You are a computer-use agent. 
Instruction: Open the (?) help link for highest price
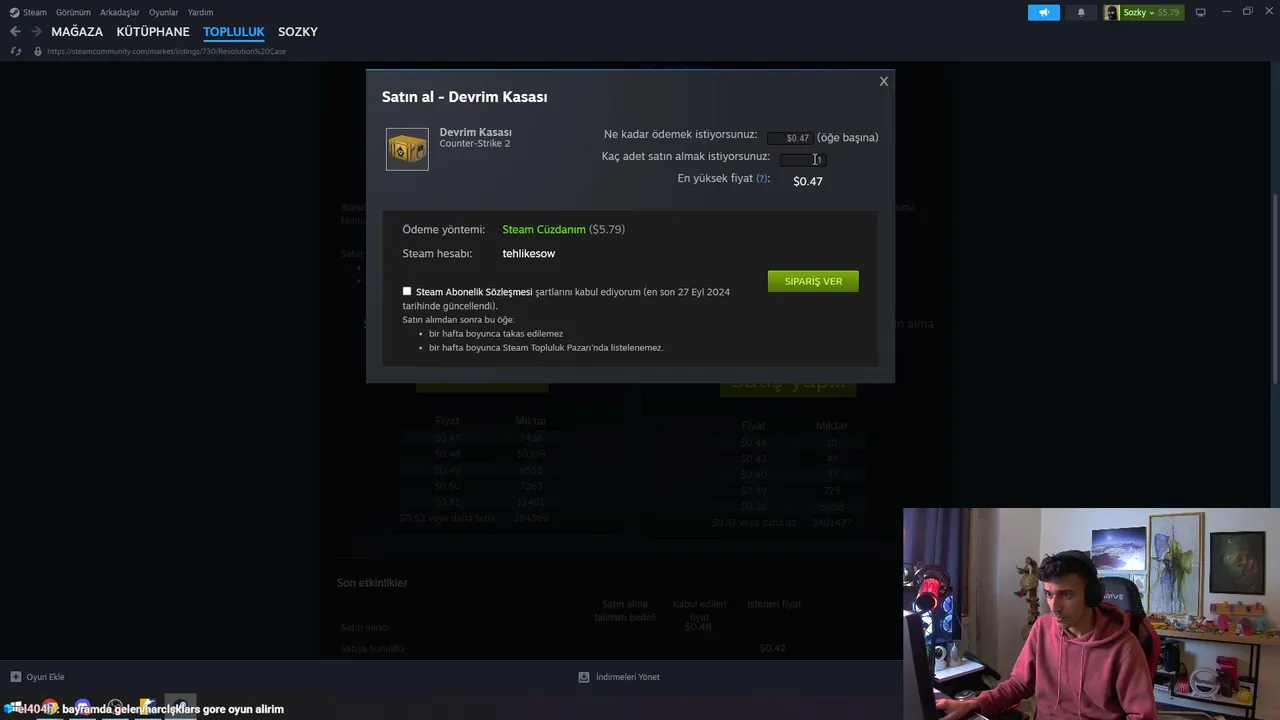click(x=762, y=179)
